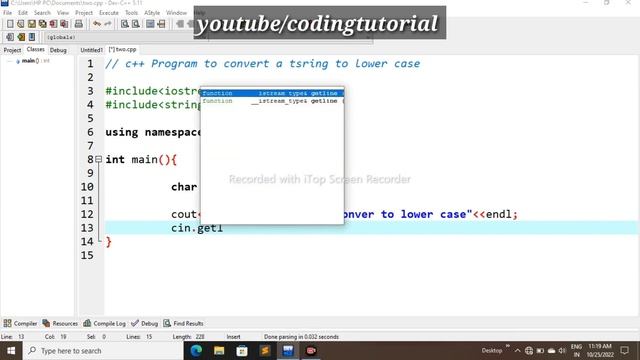Click the volume tray icon

coord(562,351)
